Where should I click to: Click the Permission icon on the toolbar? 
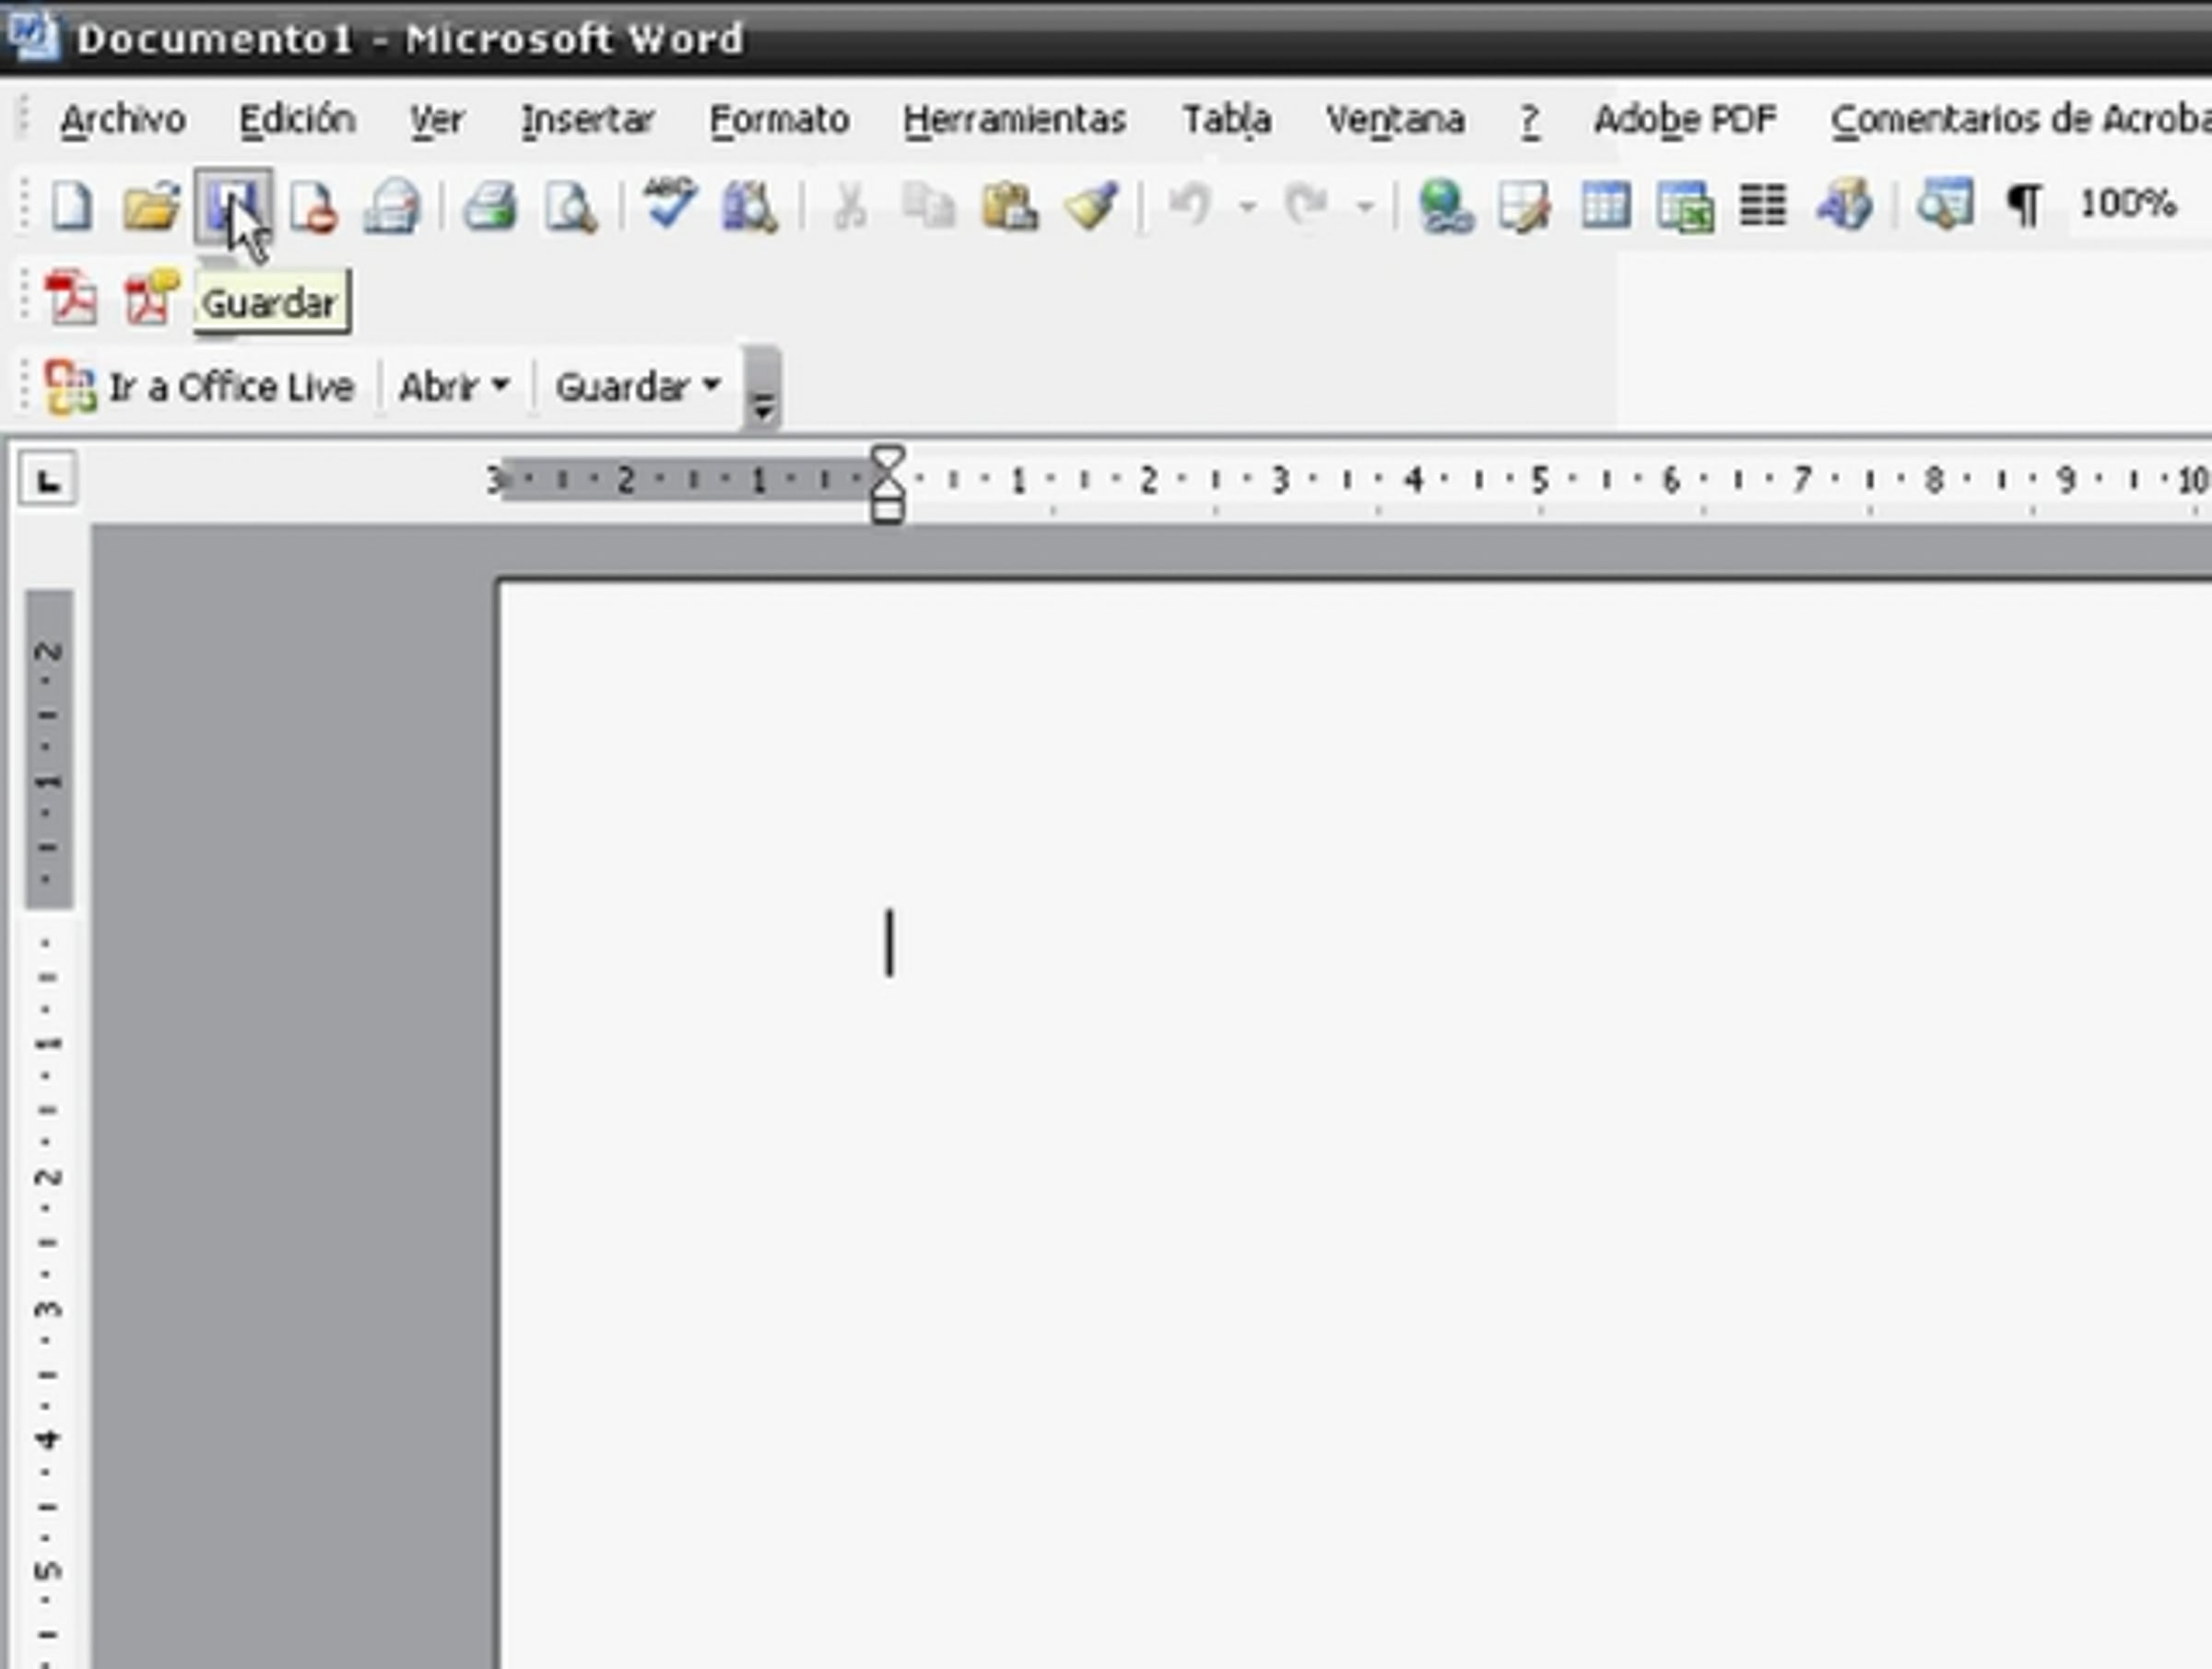click(312, 207)
